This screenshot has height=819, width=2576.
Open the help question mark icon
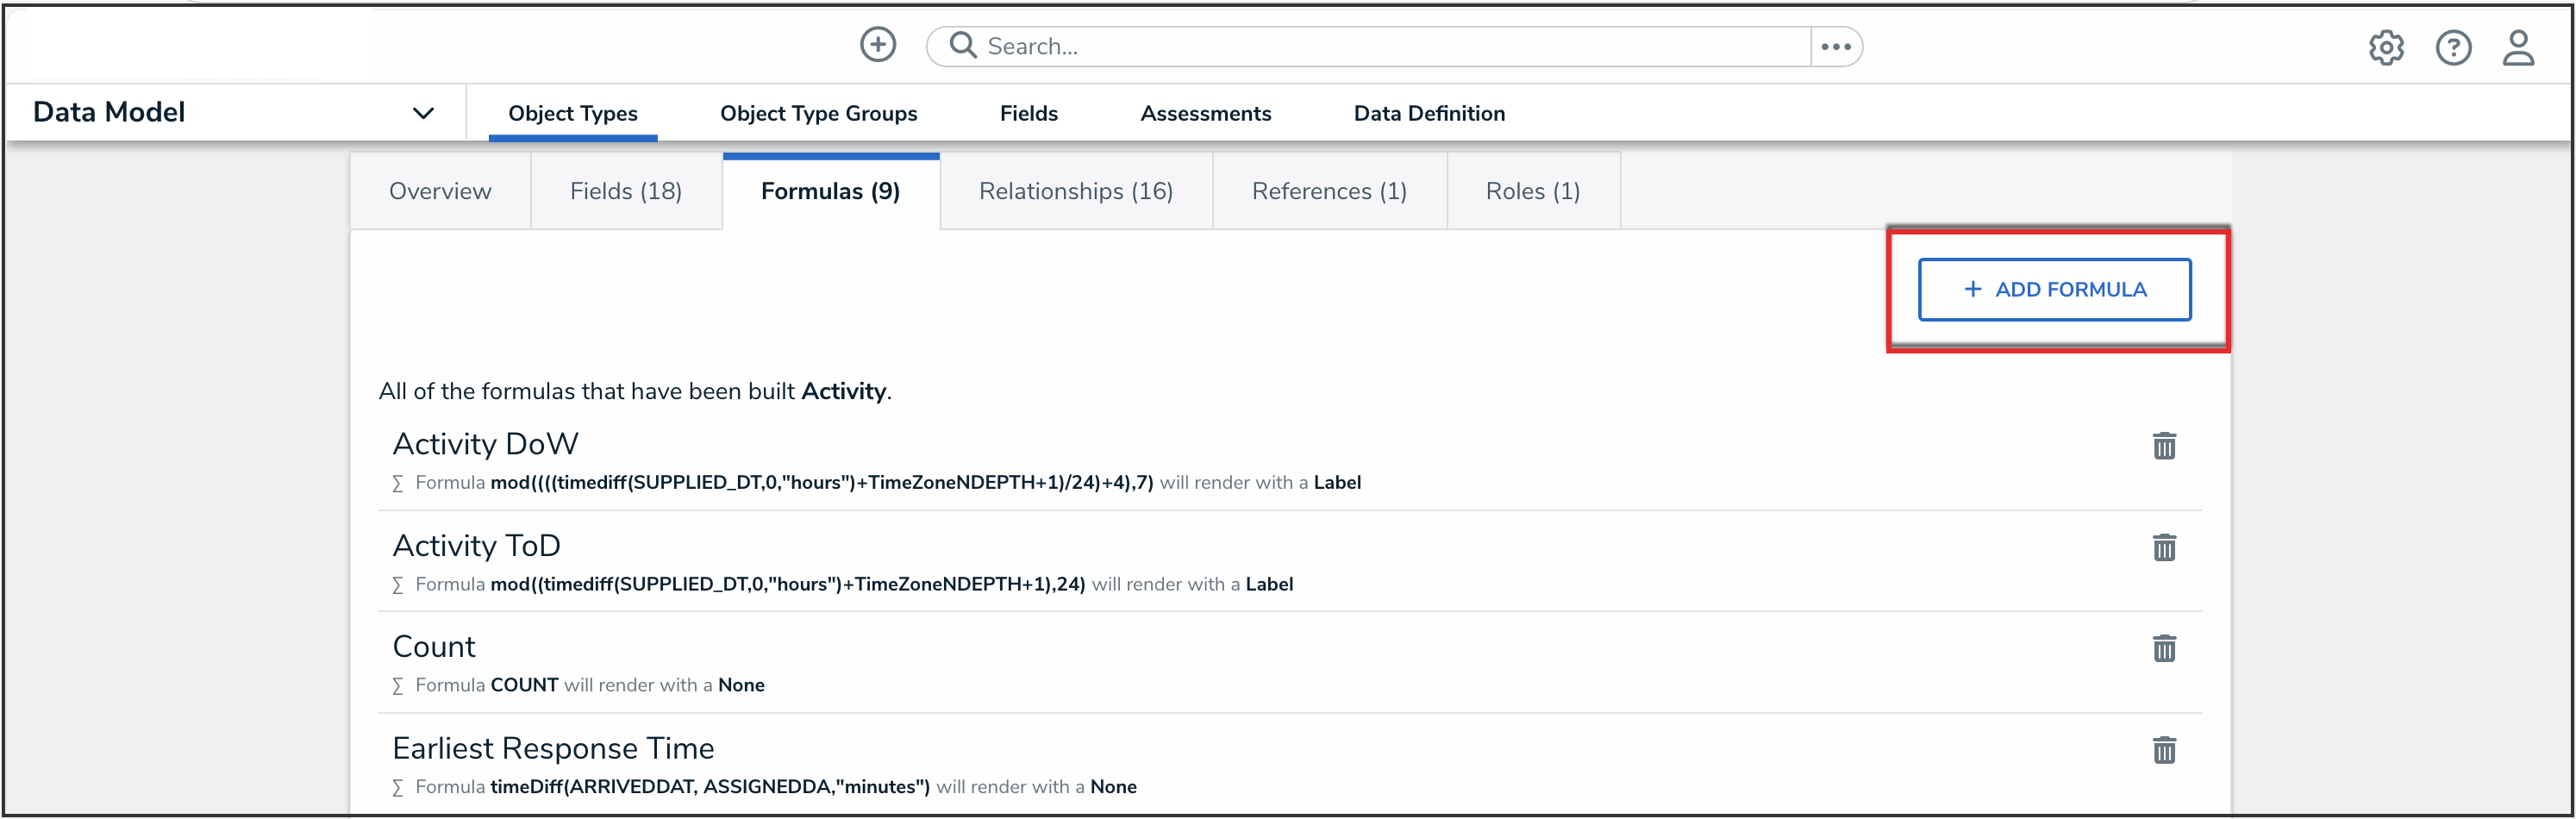(x=2452, y=47)
